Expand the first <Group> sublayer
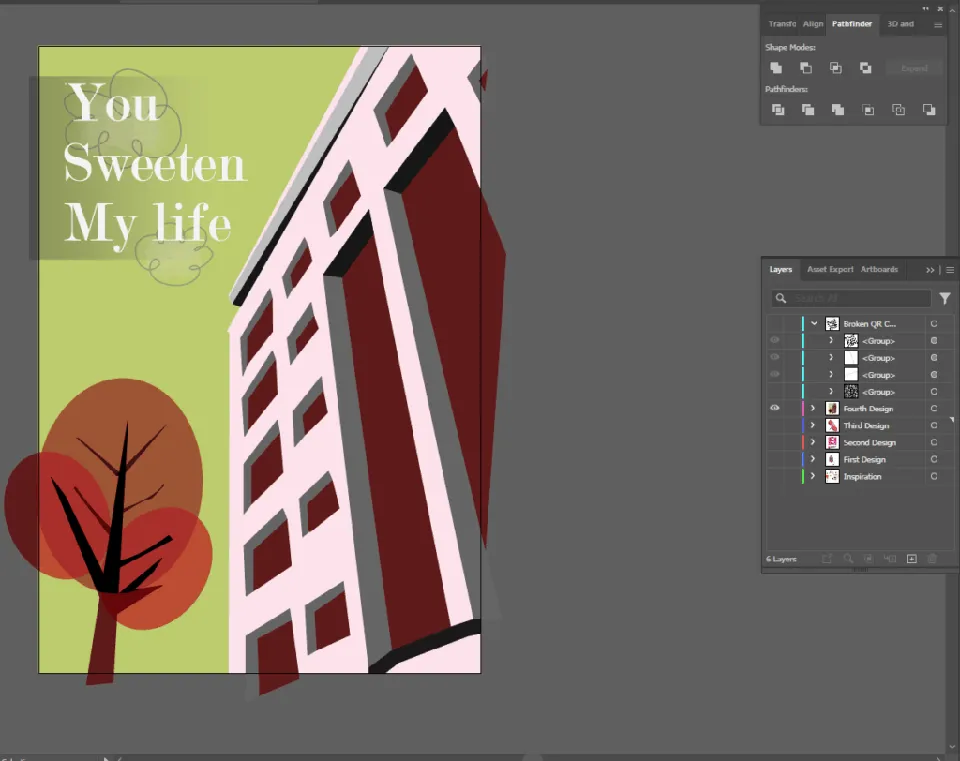This screenshot has width=960, height=761. coord(831,340)
